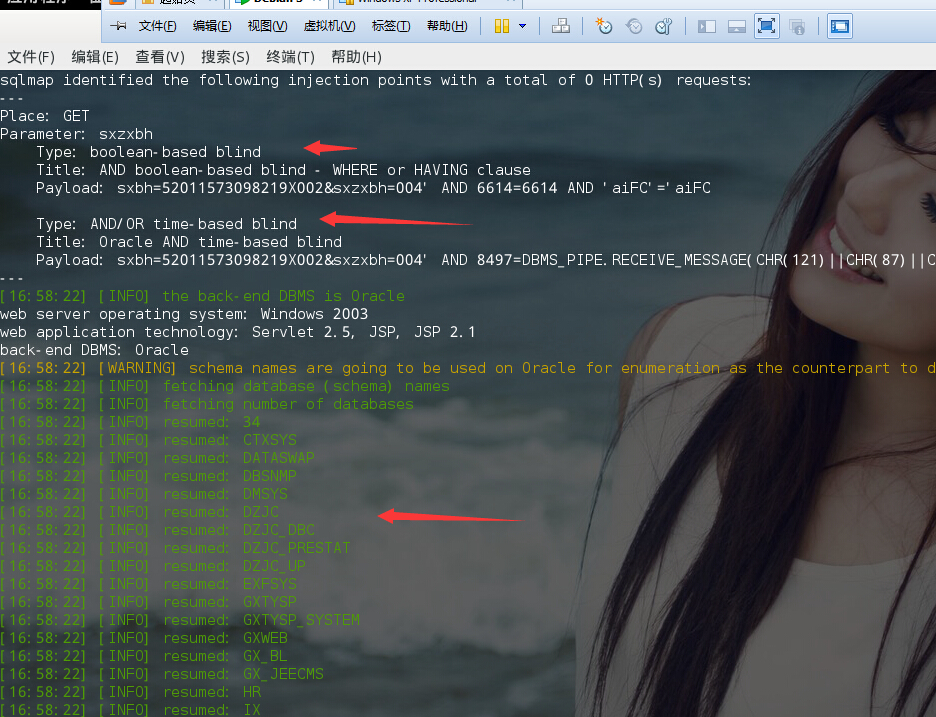Open the snapshot manager
The height and width of the screenshot is (717, 936).
664,26
